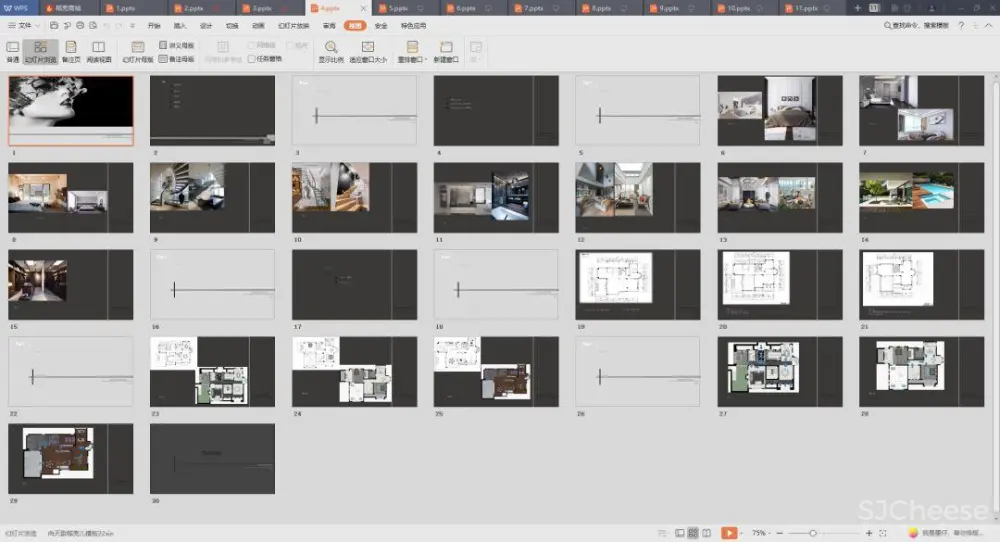Select the Notes Page (备注页) view icon

pos(70,50)
